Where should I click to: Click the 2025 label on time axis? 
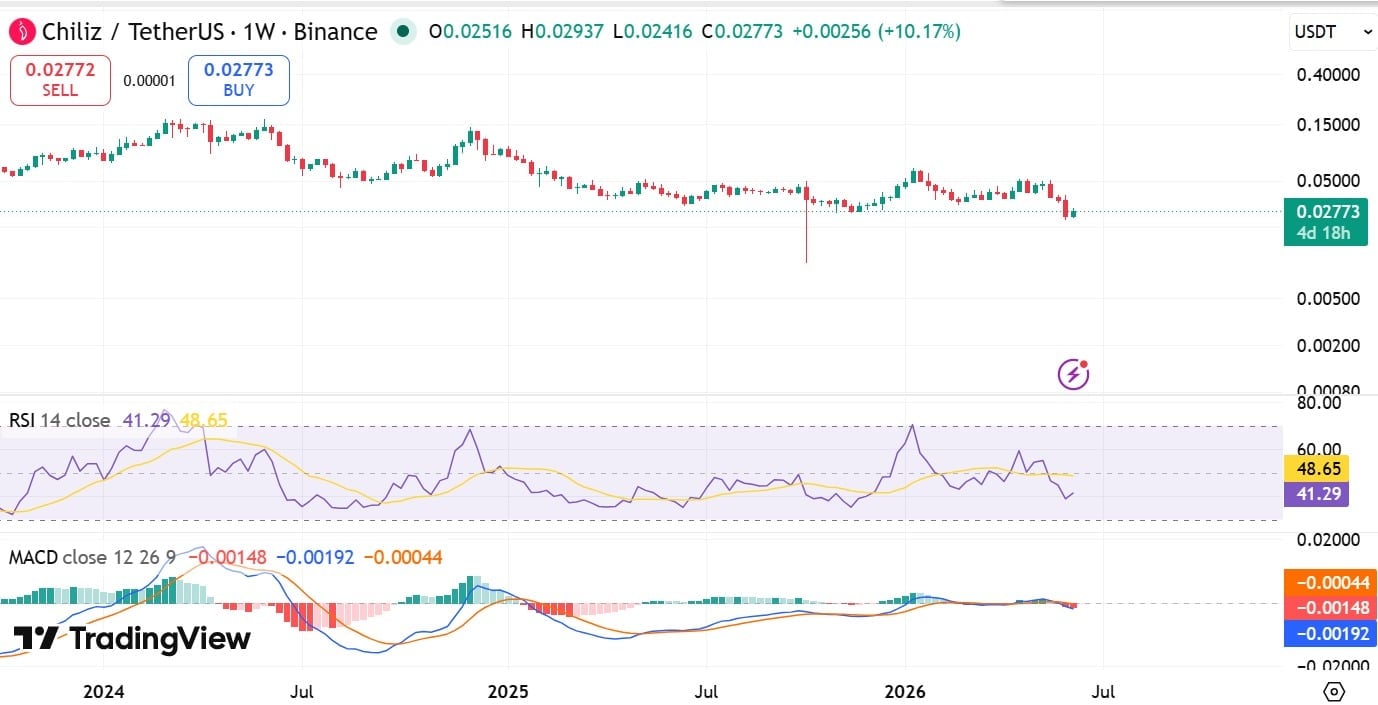tap(507, 692)
